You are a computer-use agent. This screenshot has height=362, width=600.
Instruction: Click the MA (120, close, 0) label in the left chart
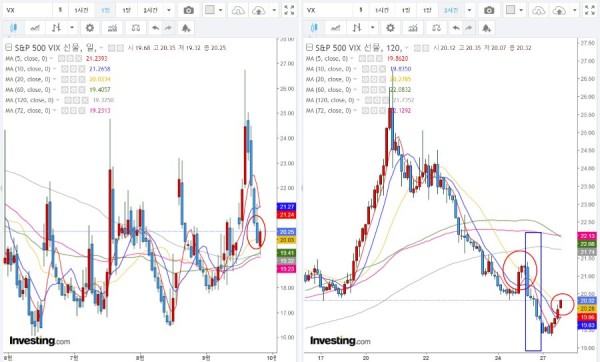coord(29,100)
